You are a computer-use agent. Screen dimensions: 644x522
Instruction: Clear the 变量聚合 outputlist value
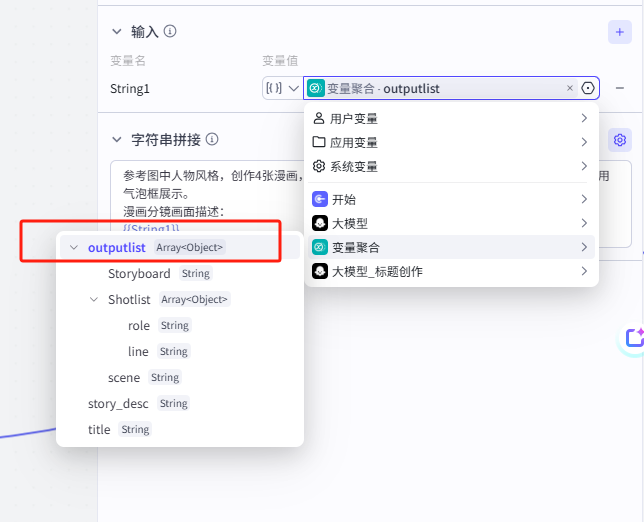[570, 88]
